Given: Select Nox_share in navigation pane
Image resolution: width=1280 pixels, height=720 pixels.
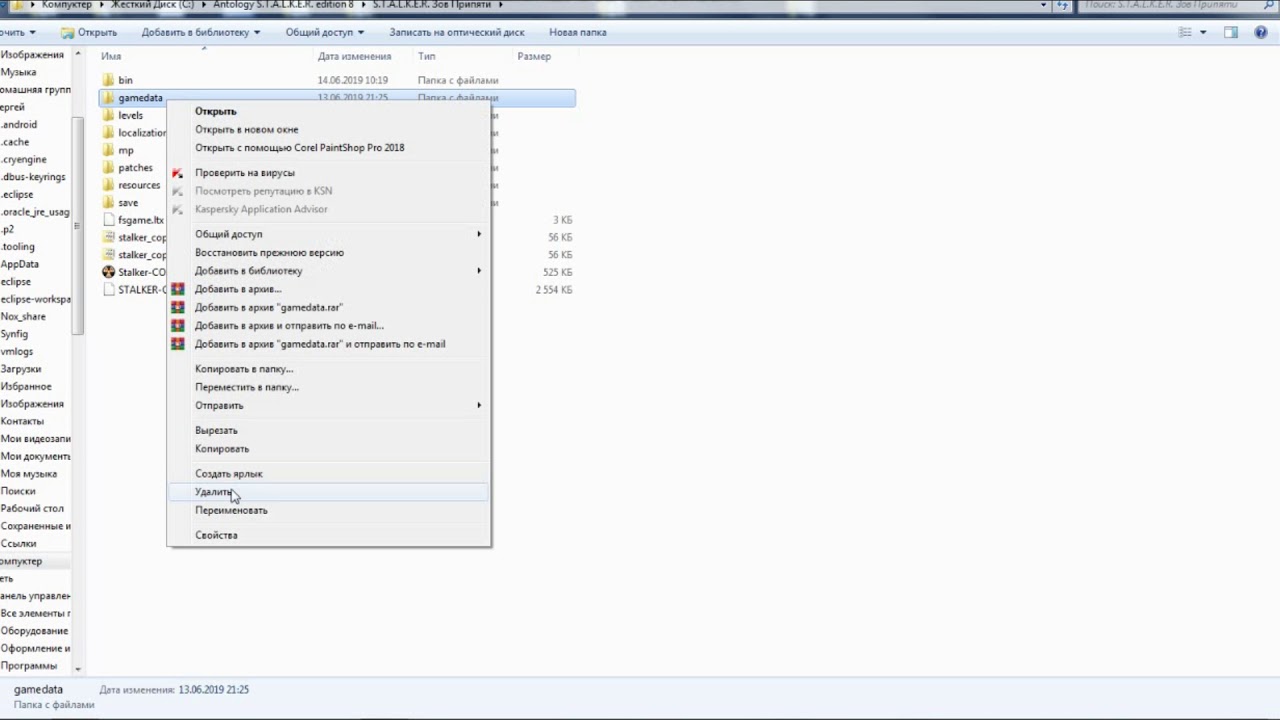Looking at the screenshot, I should [x=23, y=316].
